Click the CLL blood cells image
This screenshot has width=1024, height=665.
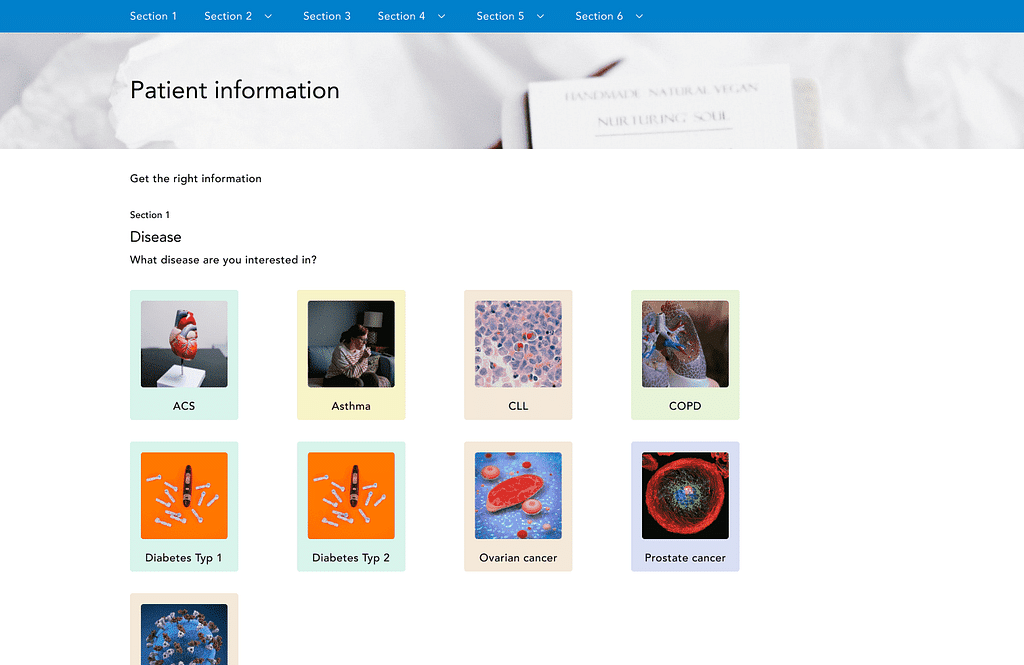518,344
